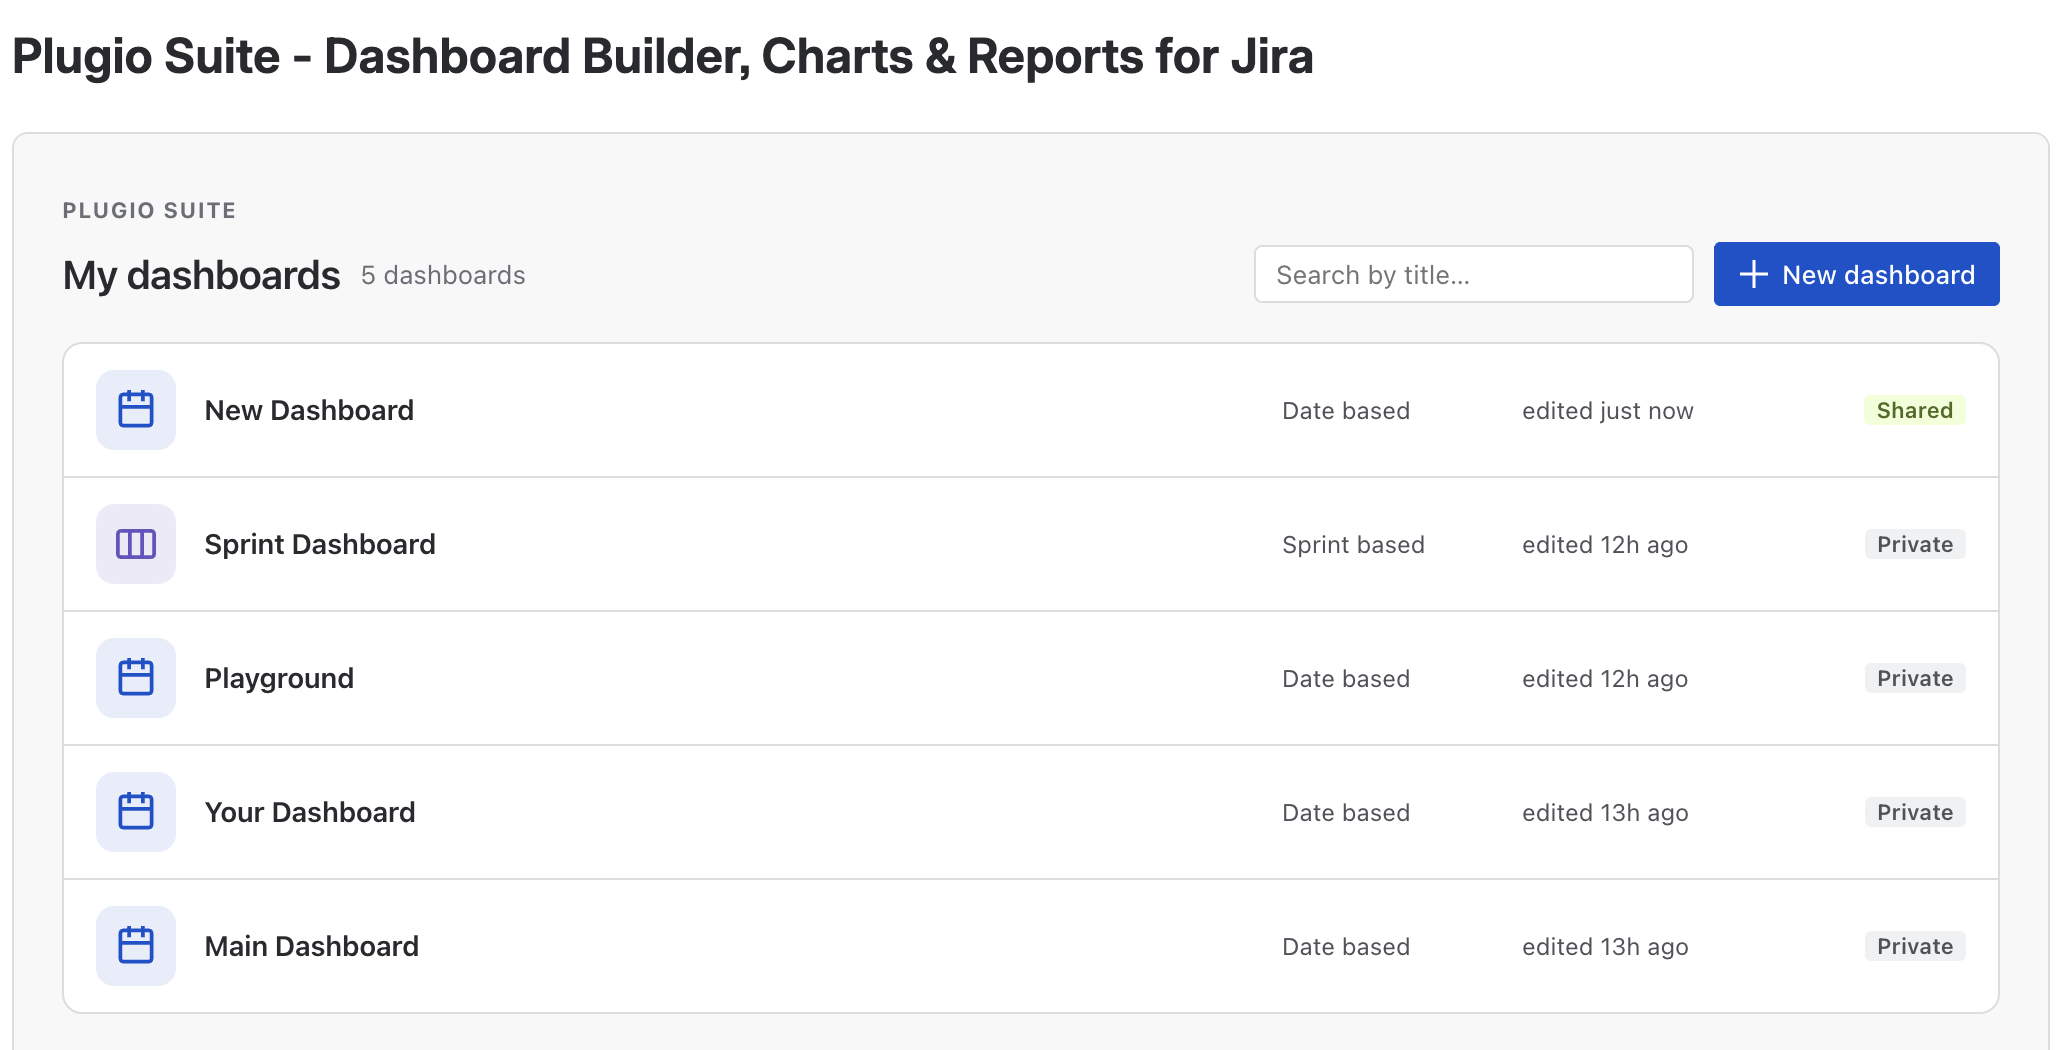Click the Private badge on Main Dashboard
The height and width of the screenshot is (1050, 2066).
(x=1915, y=946)
